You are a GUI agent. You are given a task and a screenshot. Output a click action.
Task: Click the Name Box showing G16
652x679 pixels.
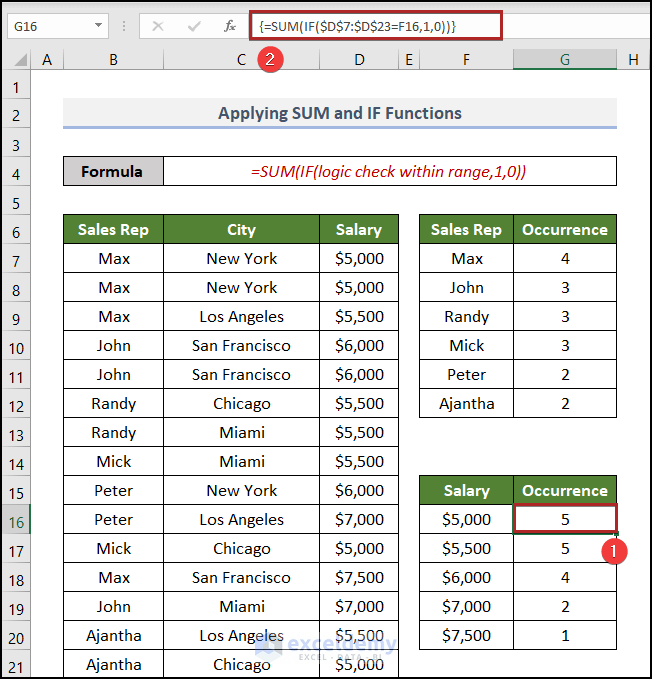[x=48, y=26]
